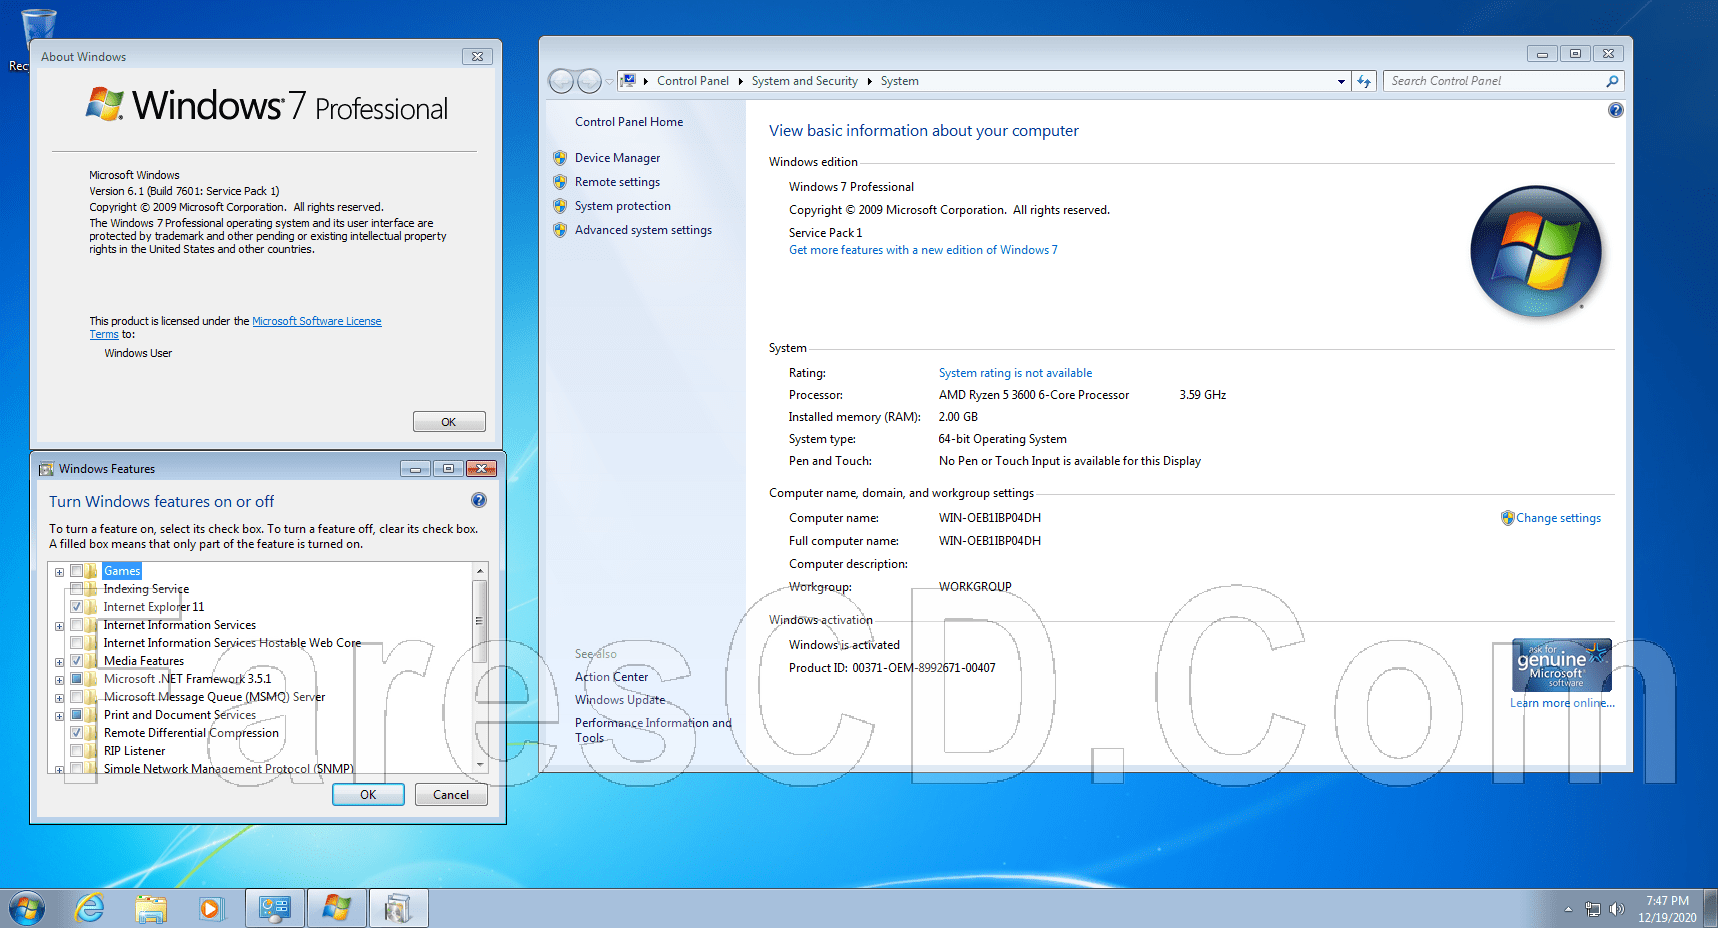Click the search magnifier in Control Panel
1718x928 pixels.
click(x=1612, y=81)
